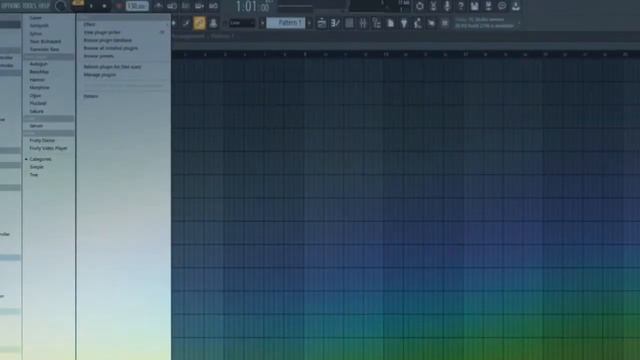640x360 pixels.
Task: Click the mixer faders icon
Action: 363,23
